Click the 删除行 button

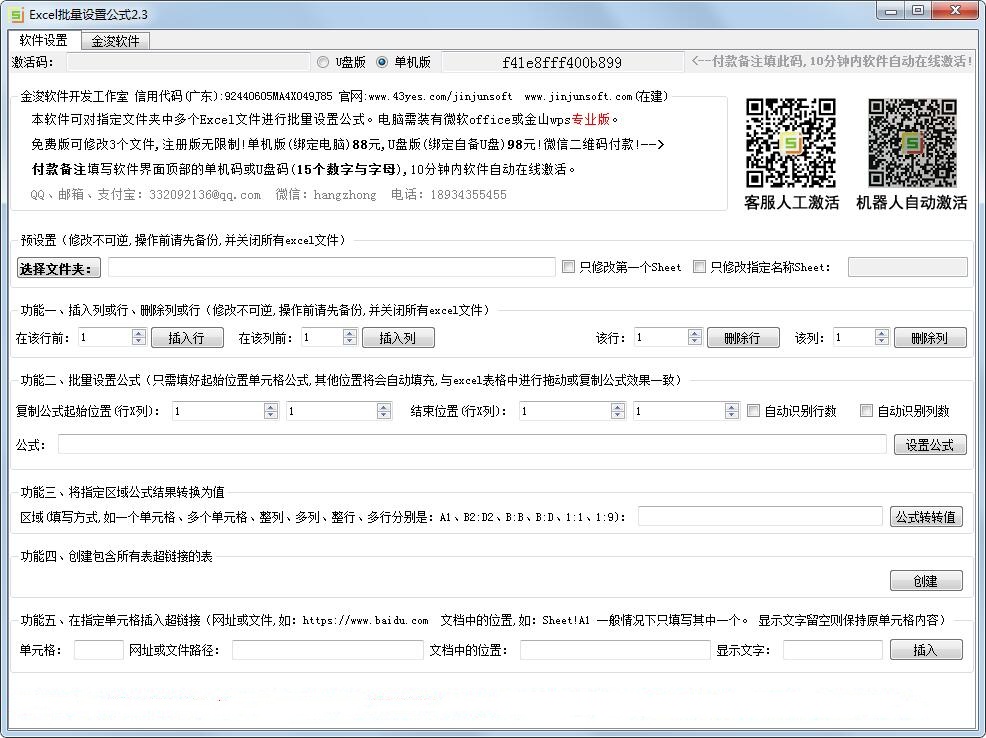tap(743, 338)
